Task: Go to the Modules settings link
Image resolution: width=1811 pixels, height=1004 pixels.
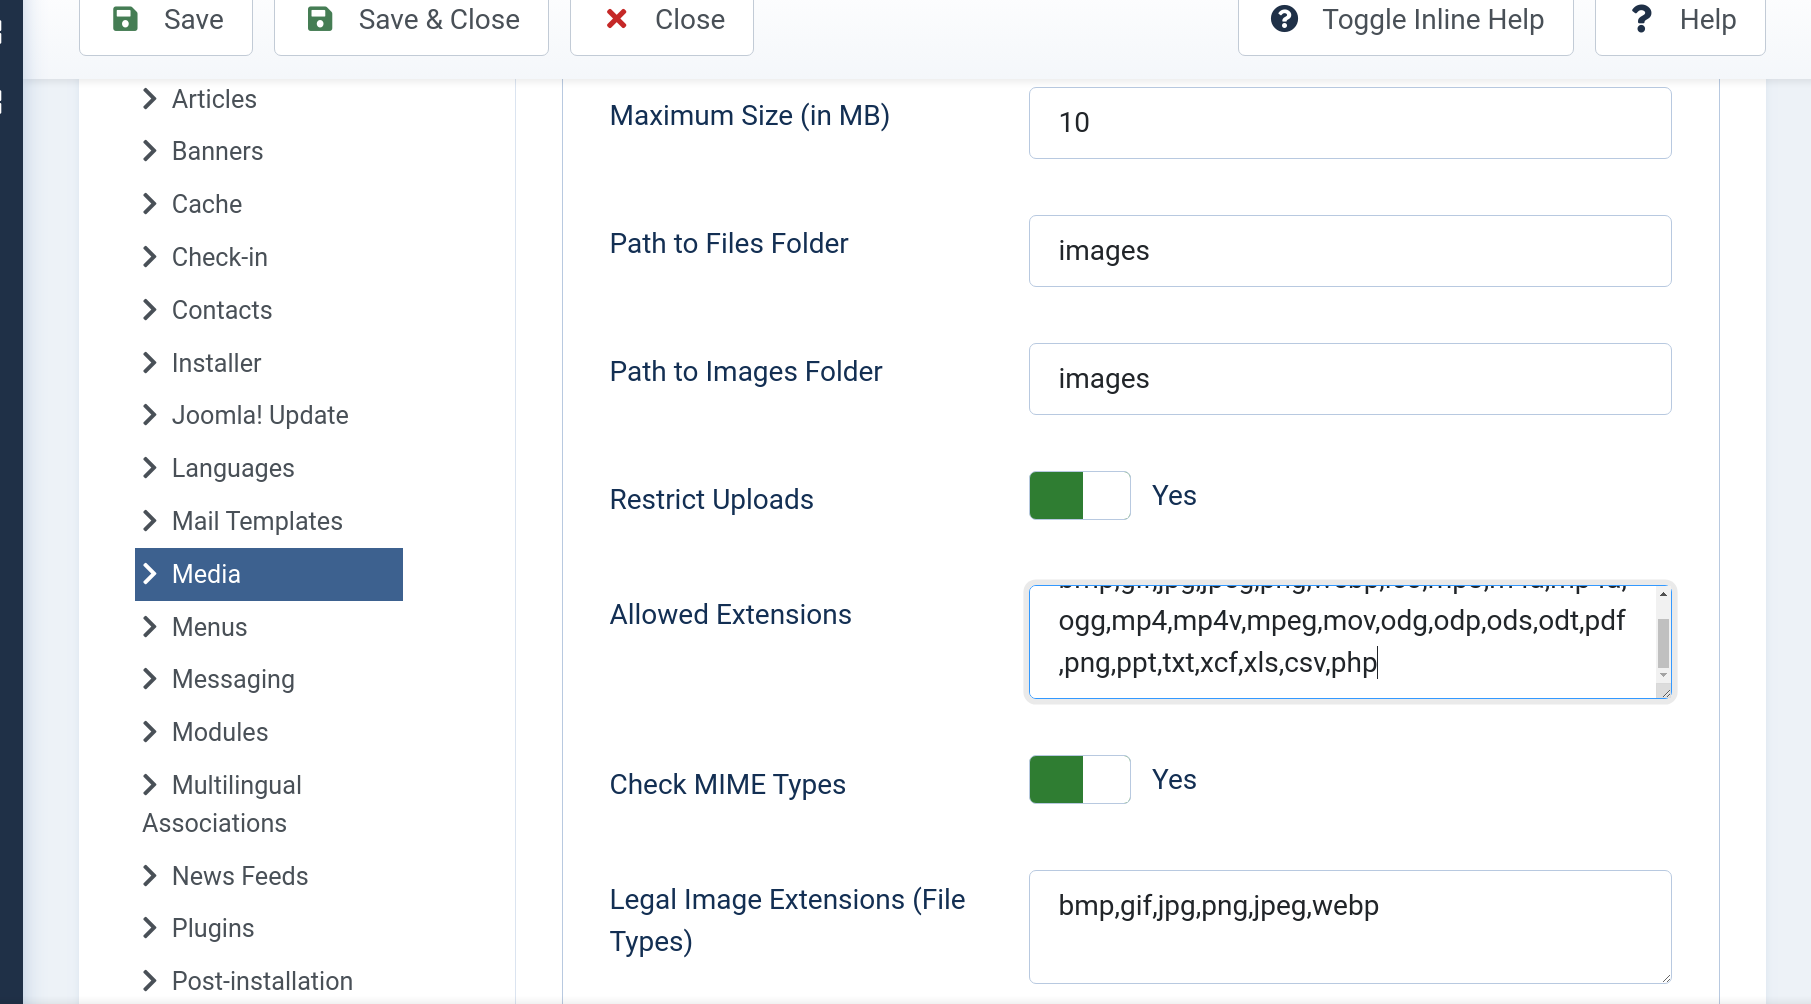Action: click(x=220, y=732)
